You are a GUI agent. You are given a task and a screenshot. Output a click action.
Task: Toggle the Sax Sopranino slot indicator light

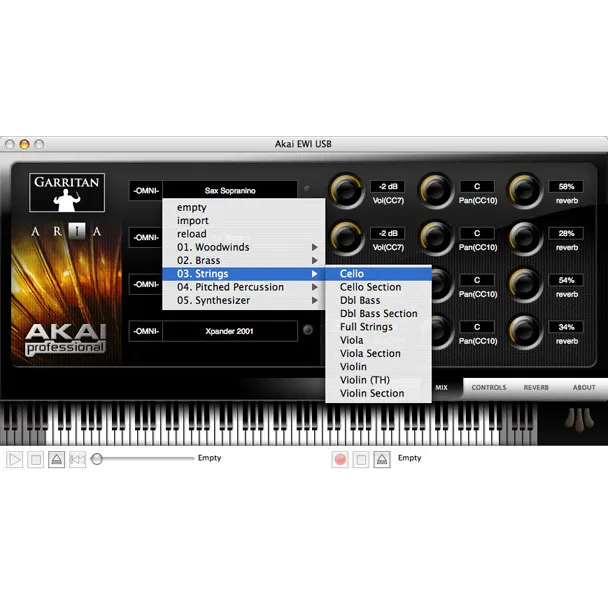click(x=307, y=189)
